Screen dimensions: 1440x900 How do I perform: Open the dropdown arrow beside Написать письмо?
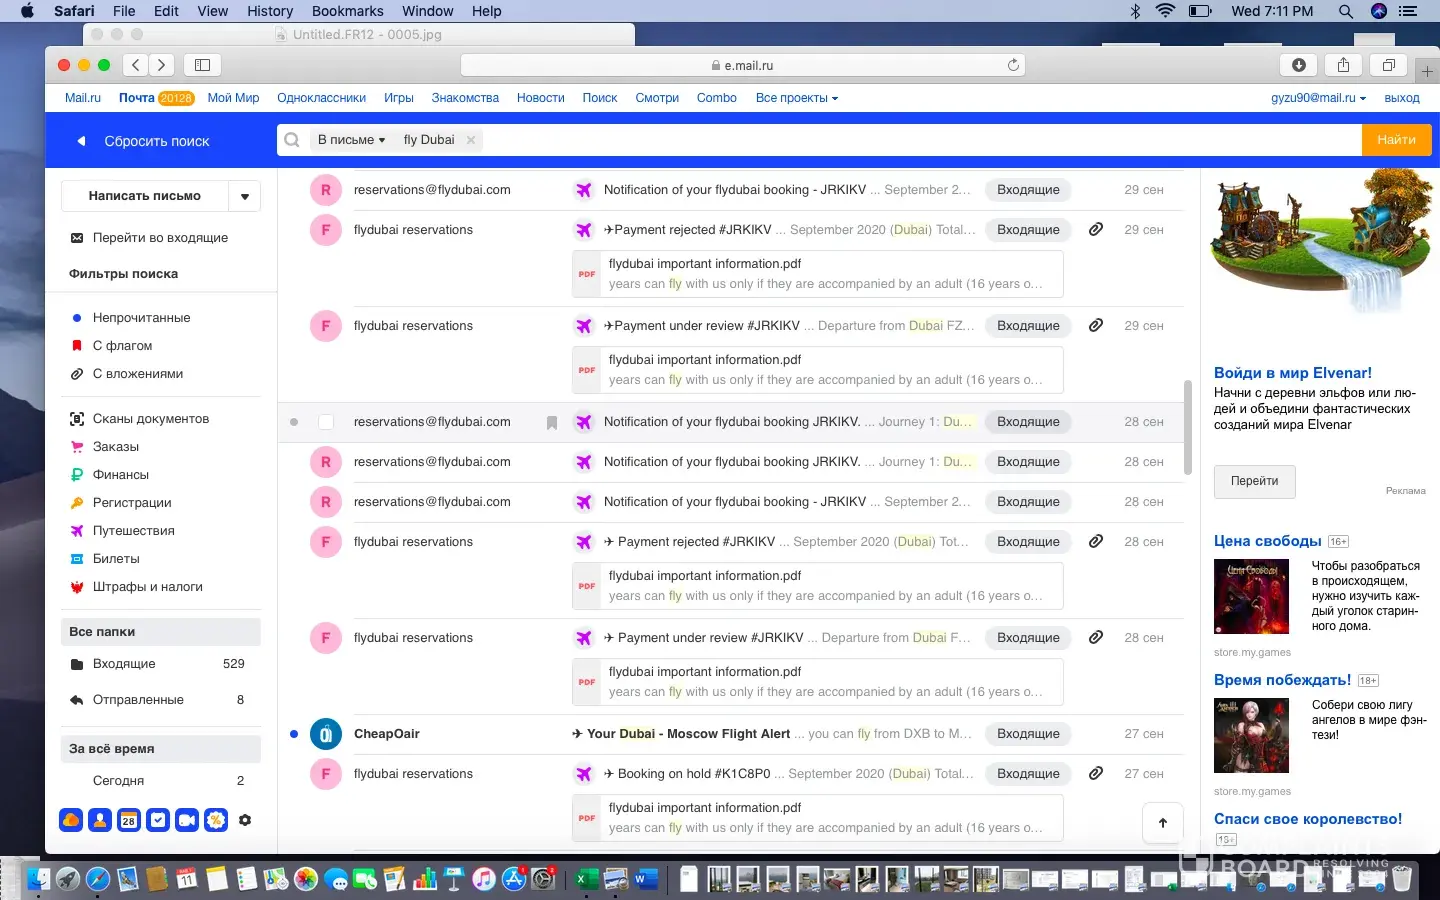click(x=245, y=196)
